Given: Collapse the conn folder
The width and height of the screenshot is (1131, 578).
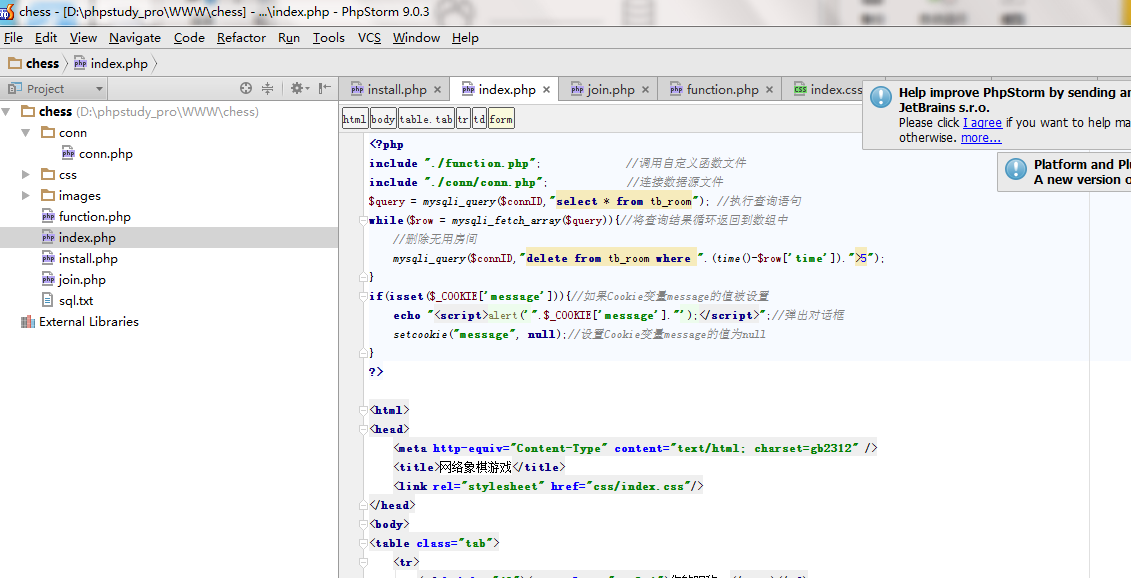Looking at the screenshot, I should click(26, 133).
